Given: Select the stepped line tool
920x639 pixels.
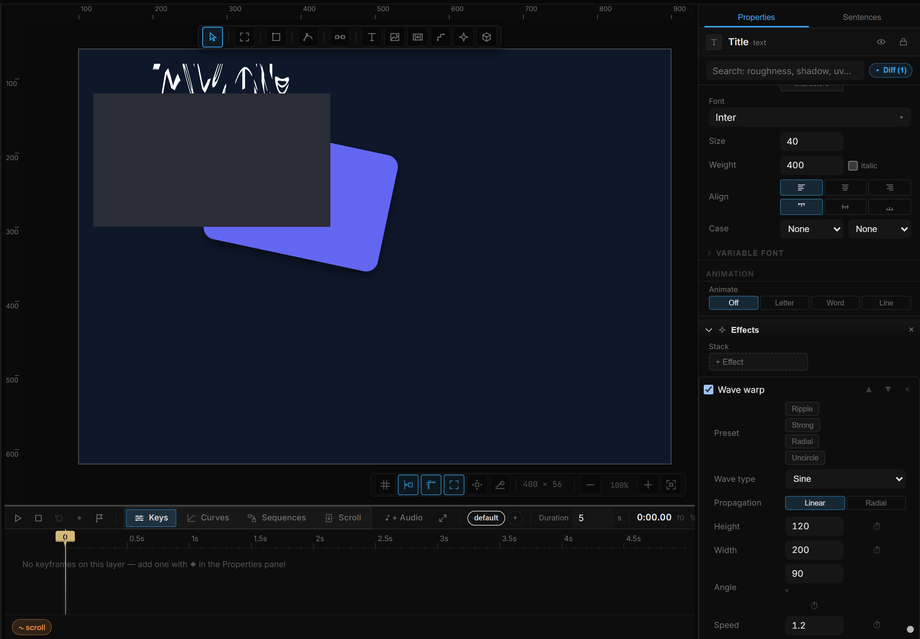Looking at the screenshot, I should (441, 37).
